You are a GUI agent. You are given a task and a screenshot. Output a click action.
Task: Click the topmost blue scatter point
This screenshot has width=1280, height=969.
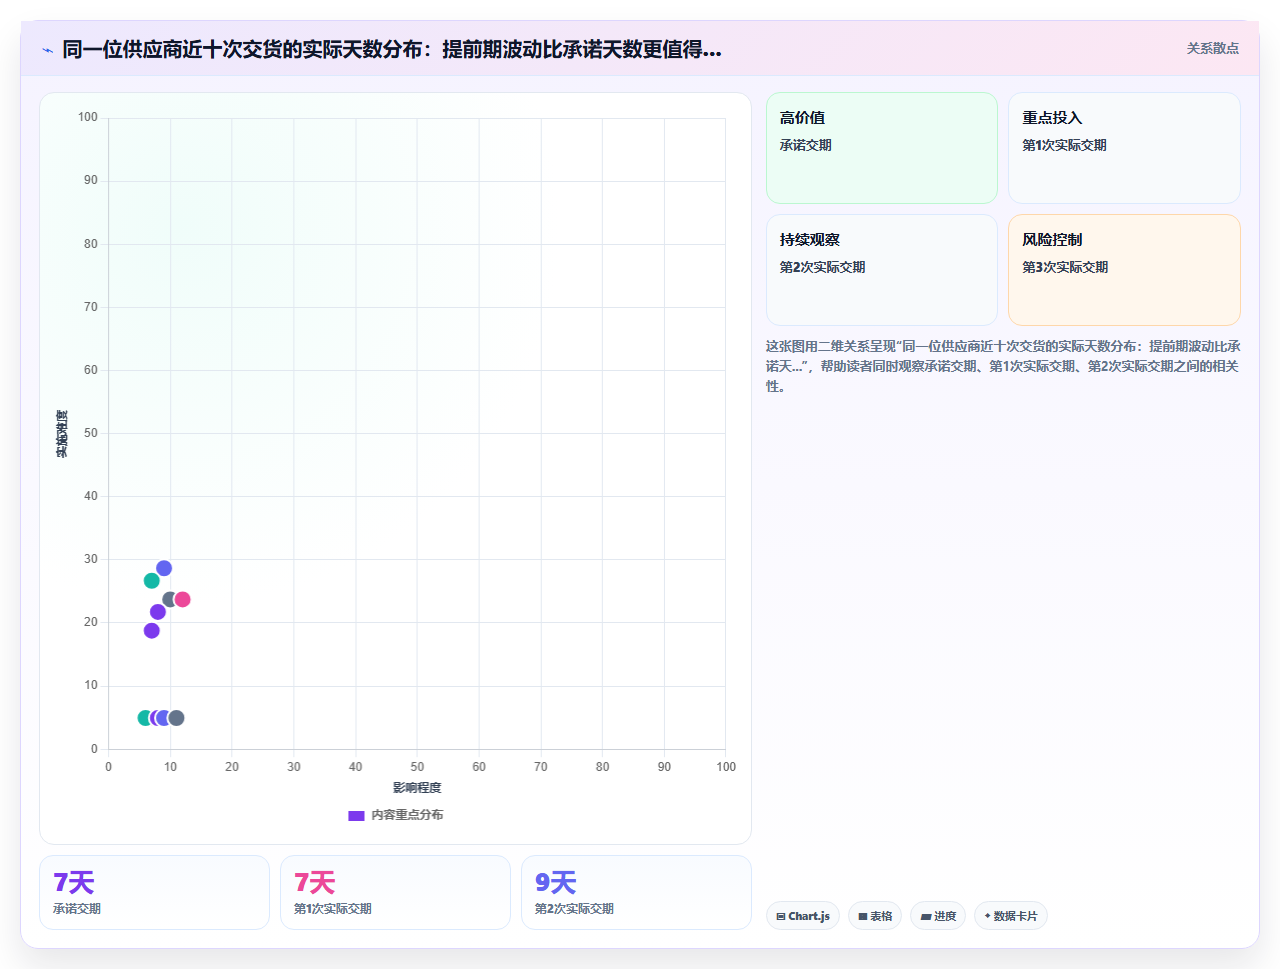coord(164,568)
